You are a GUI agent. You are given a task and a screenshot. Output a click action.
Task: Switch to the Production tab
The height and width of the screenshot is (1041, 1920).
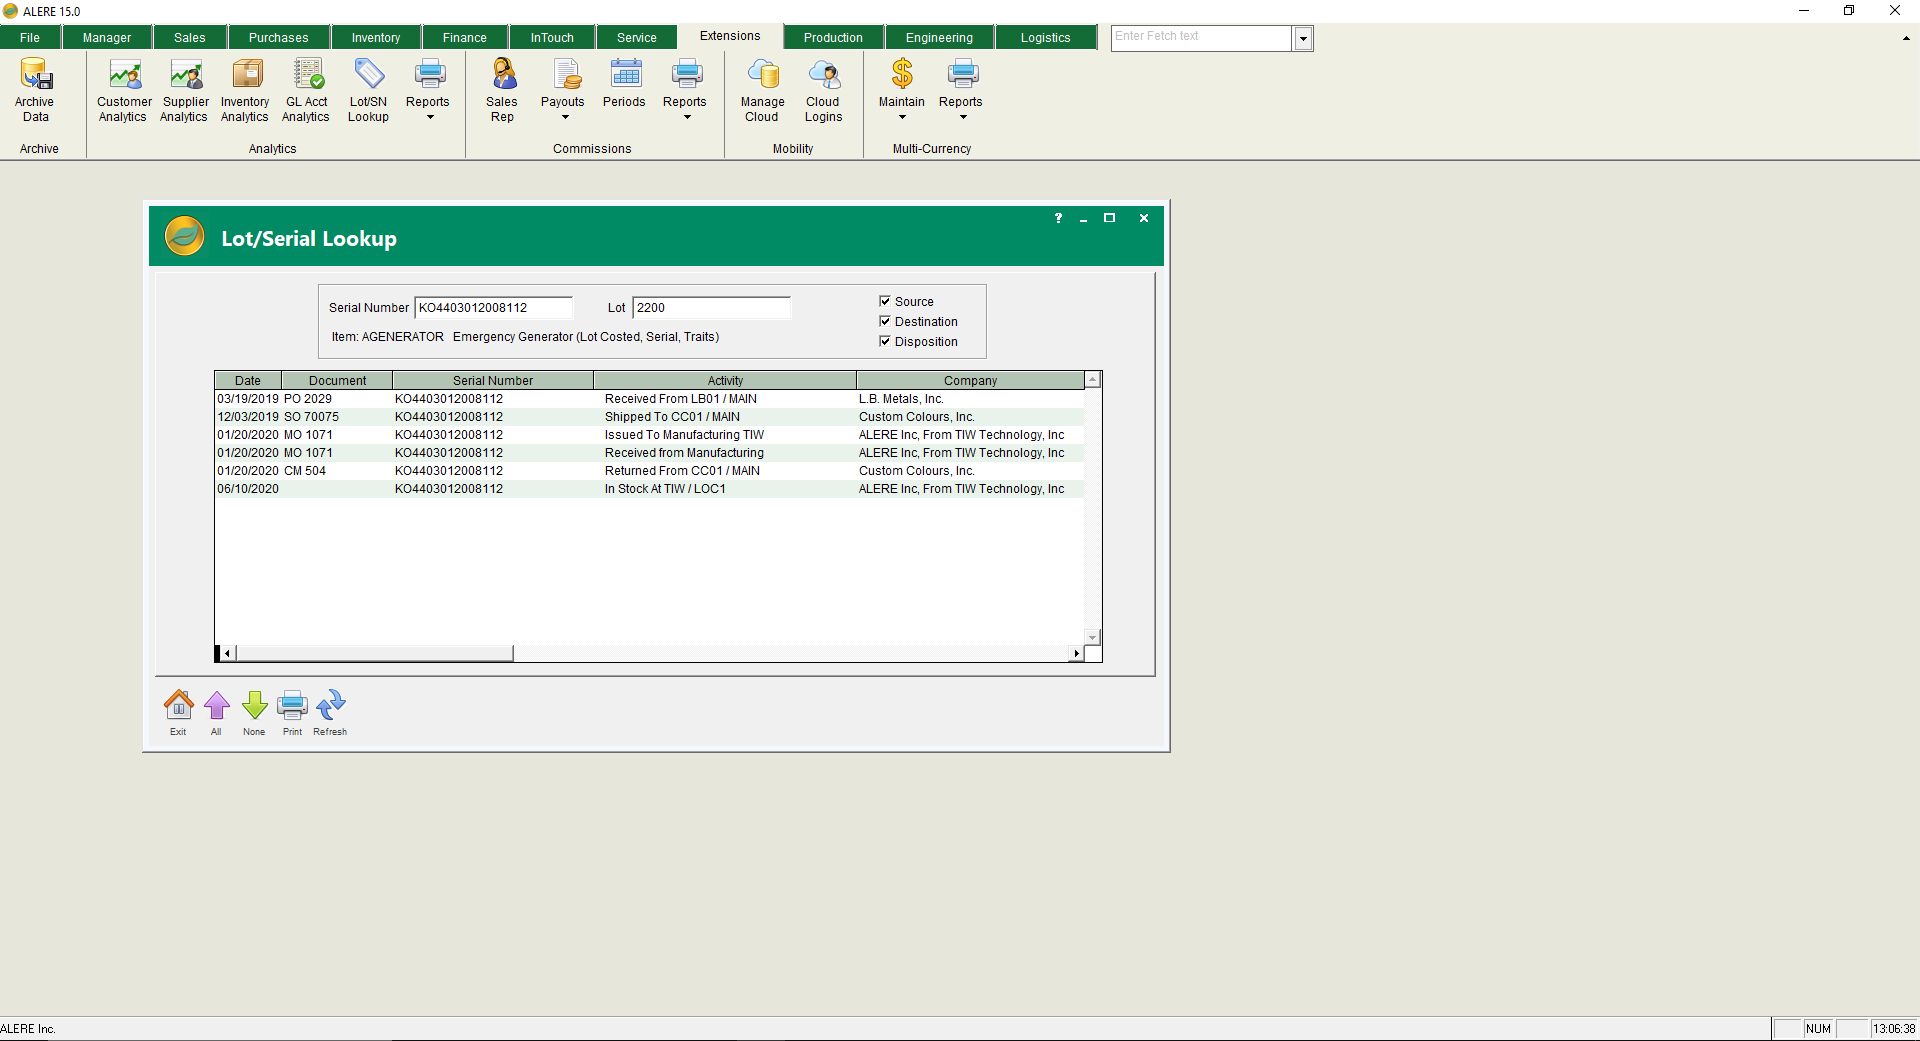(x=833, y=36)
